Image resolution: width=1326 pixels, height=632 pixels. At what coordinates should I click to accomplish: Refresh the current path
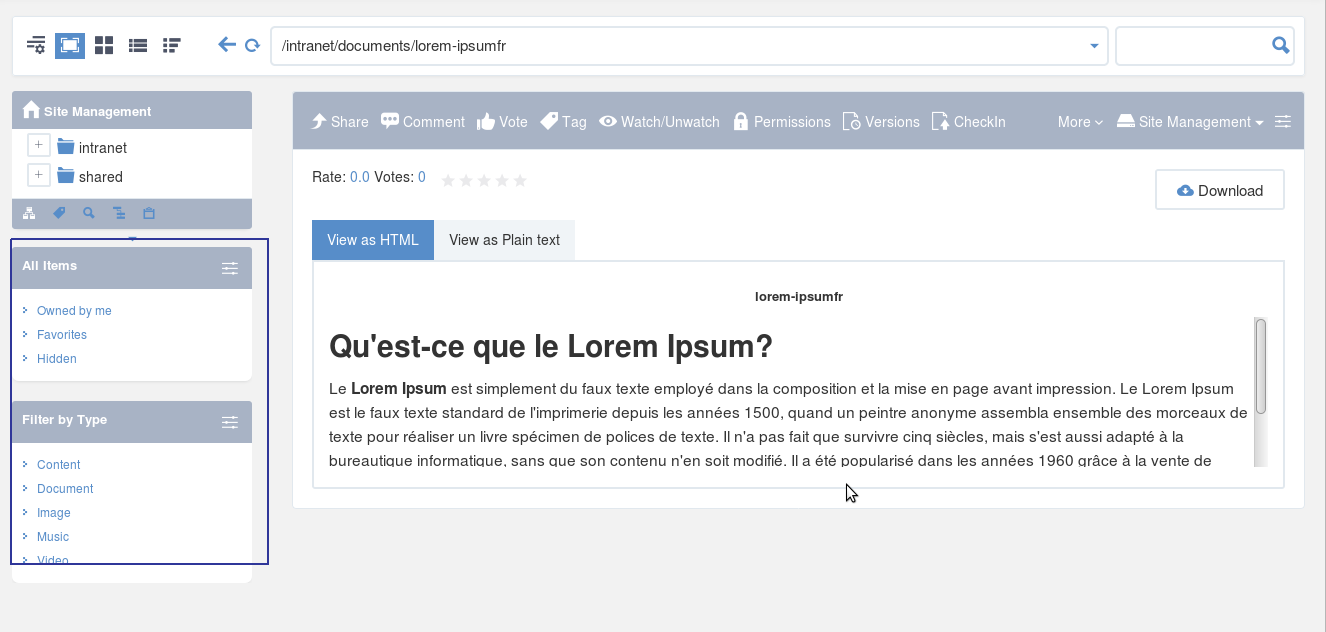252,45
